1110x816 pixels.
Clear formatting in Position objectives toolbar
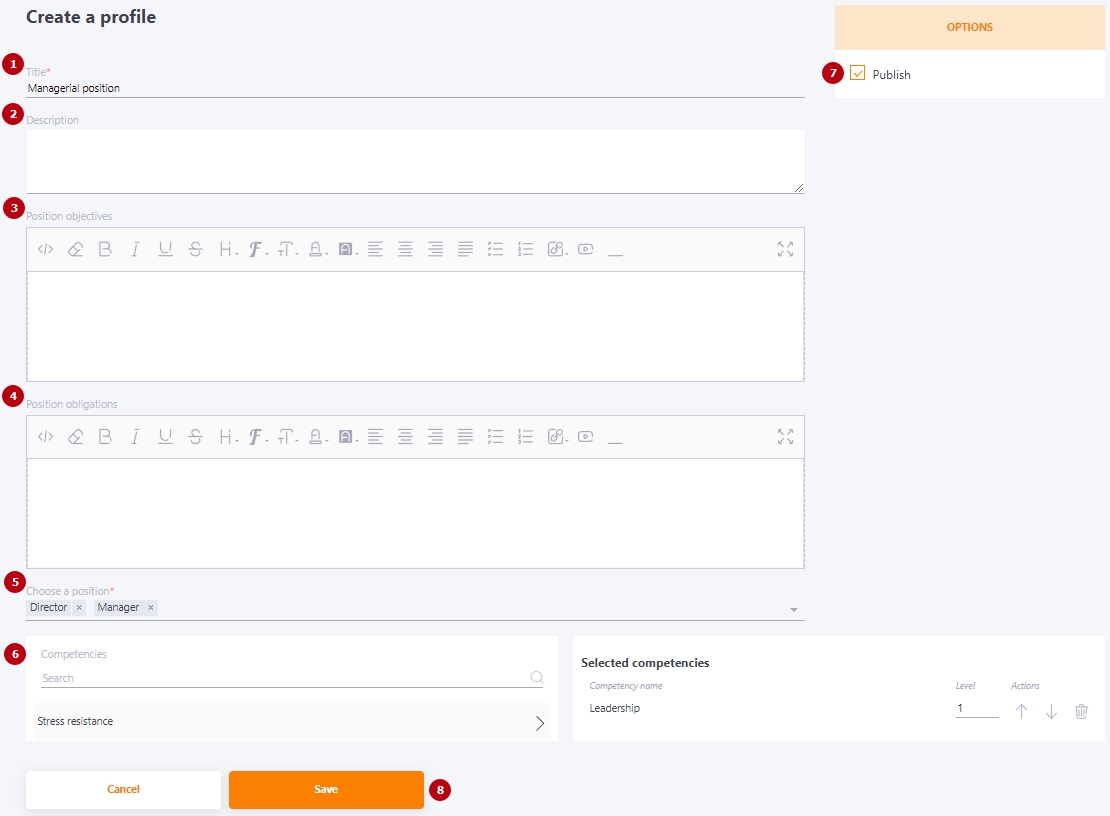pos(76,249)
